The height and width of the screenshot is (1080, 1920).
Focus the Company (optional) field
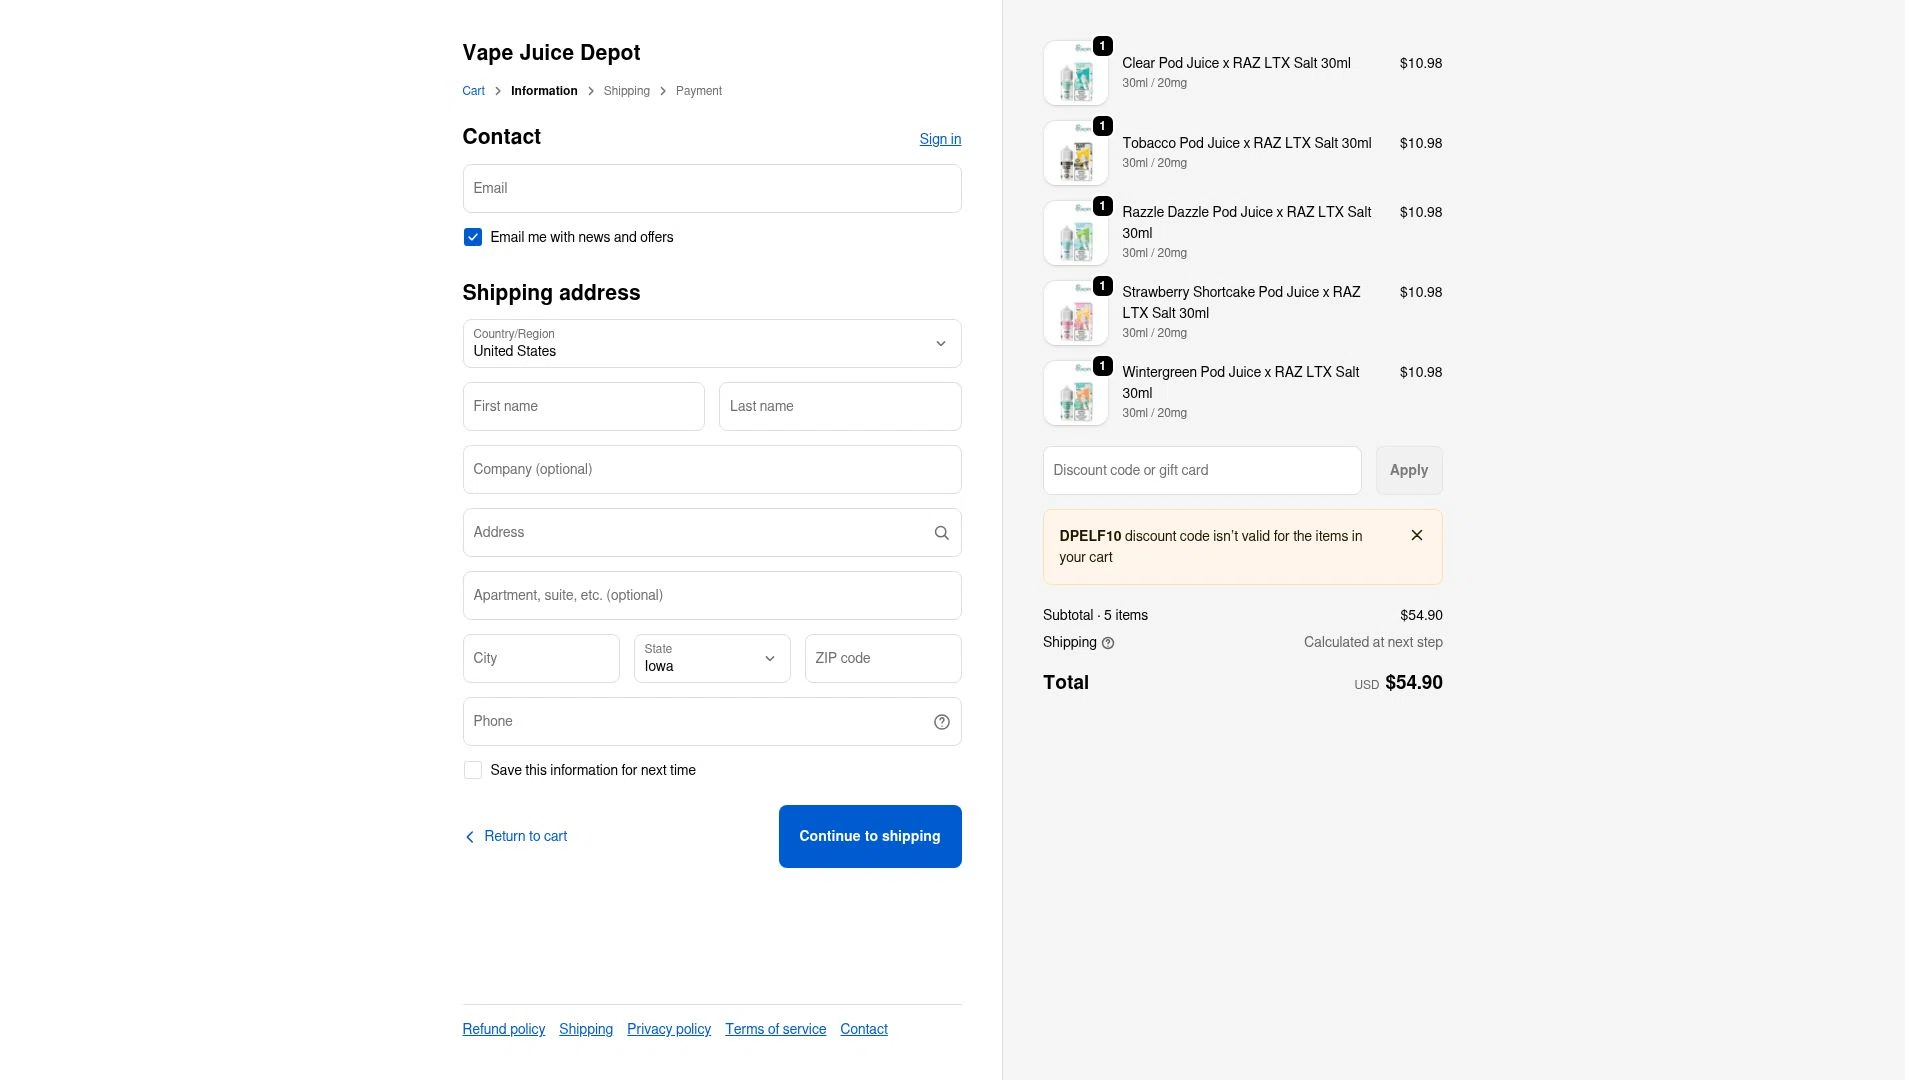pyautogui.click(x=712, y=470)
